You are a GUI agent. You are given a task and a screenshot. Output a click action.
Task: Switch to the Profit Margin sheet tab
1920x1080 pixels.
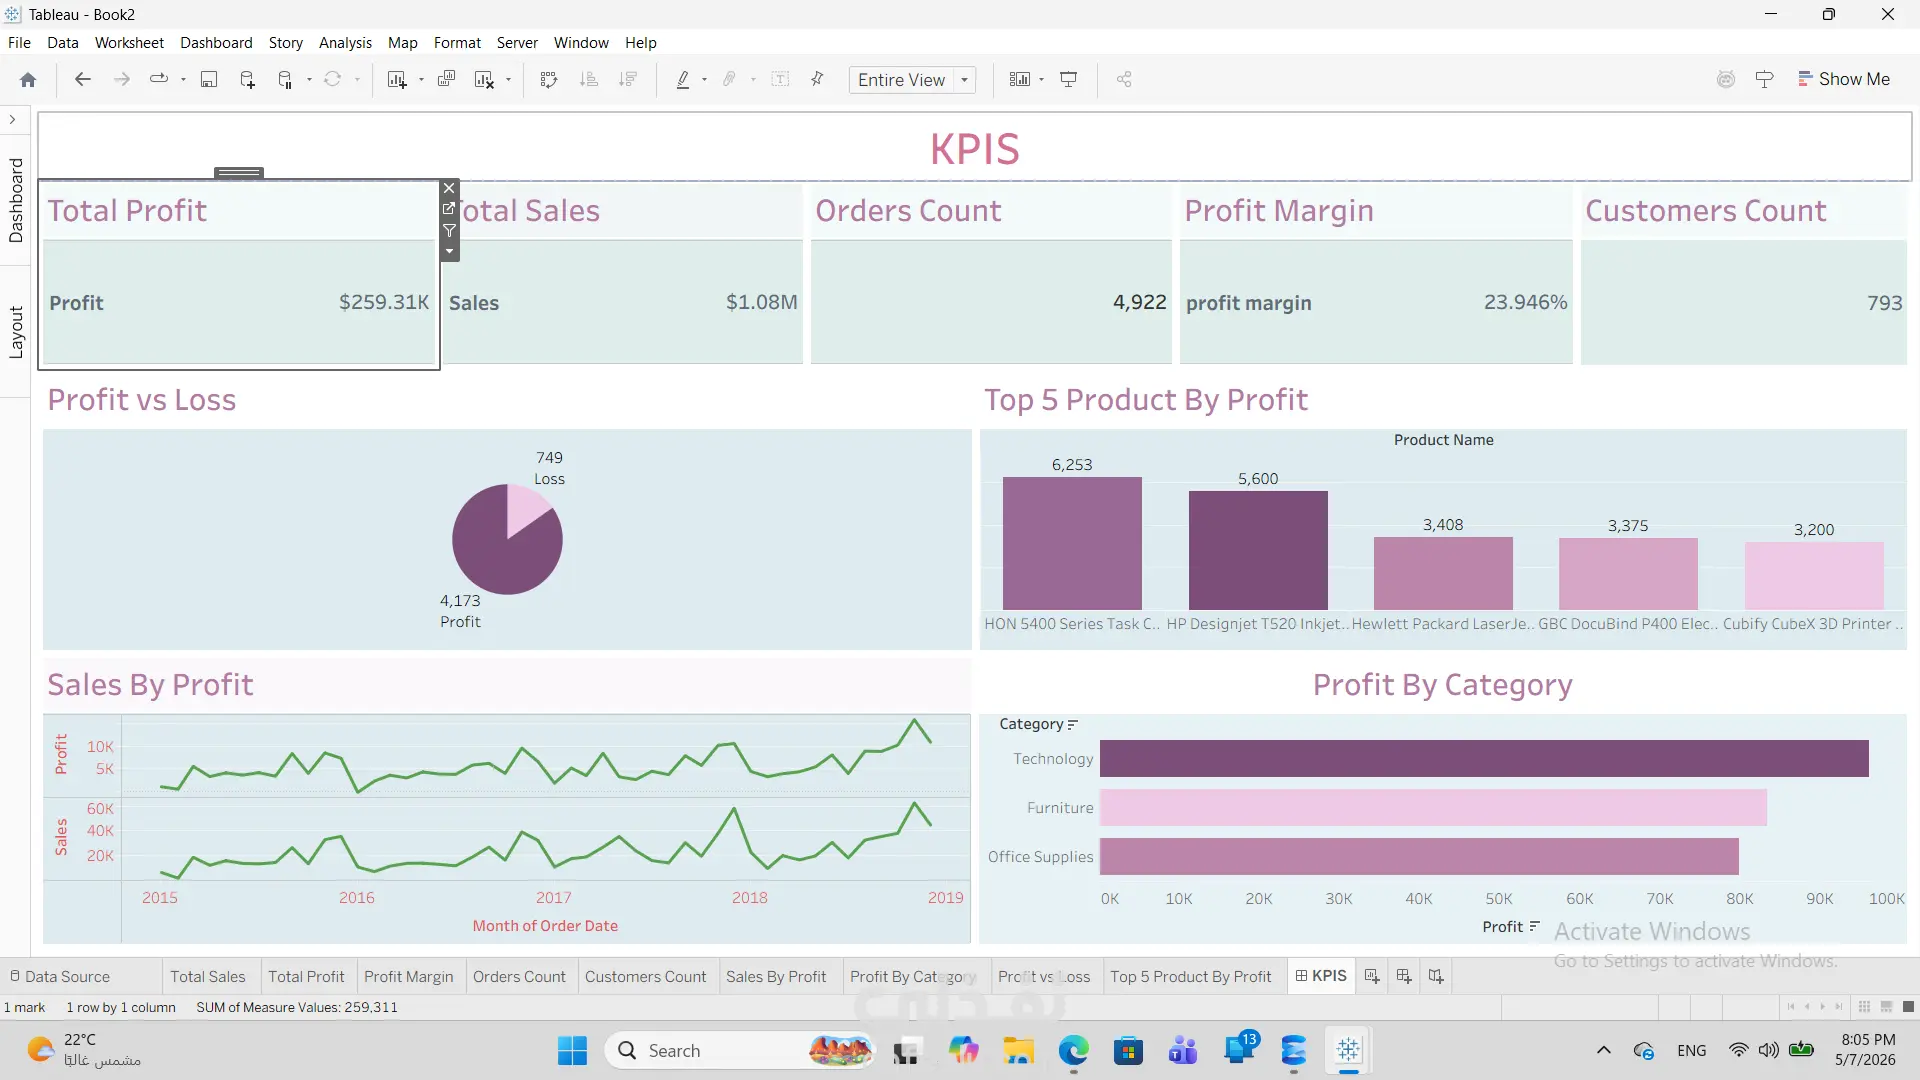coord(408,976)
